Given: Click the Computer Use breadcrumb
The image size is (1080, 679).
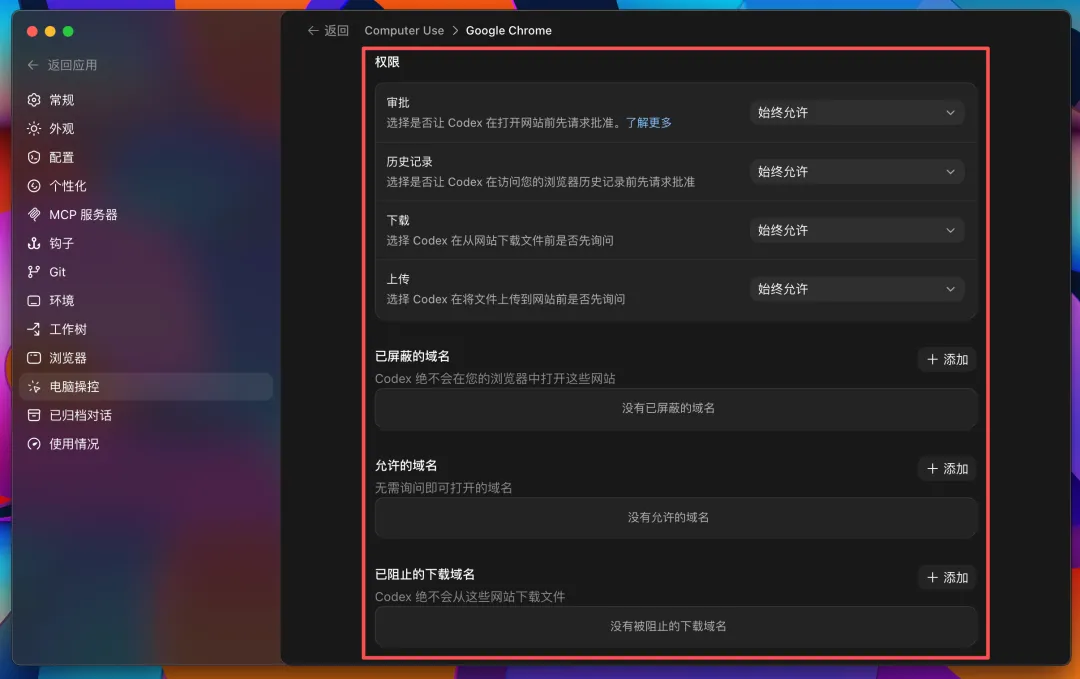Looking at the screenshot, I should point(404,30).
